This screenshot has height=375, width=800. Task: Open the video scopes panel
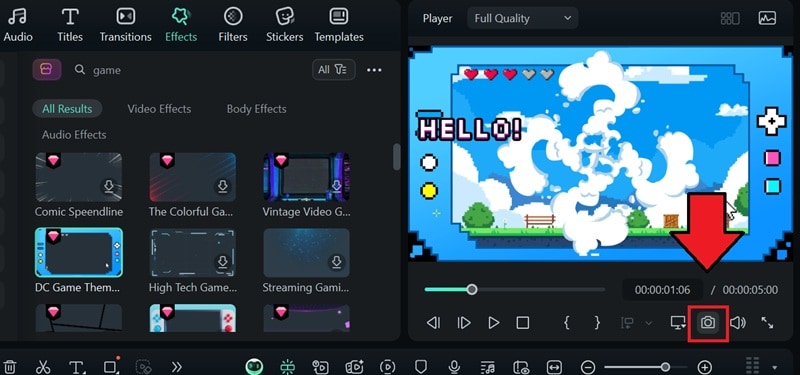[767, 18]
